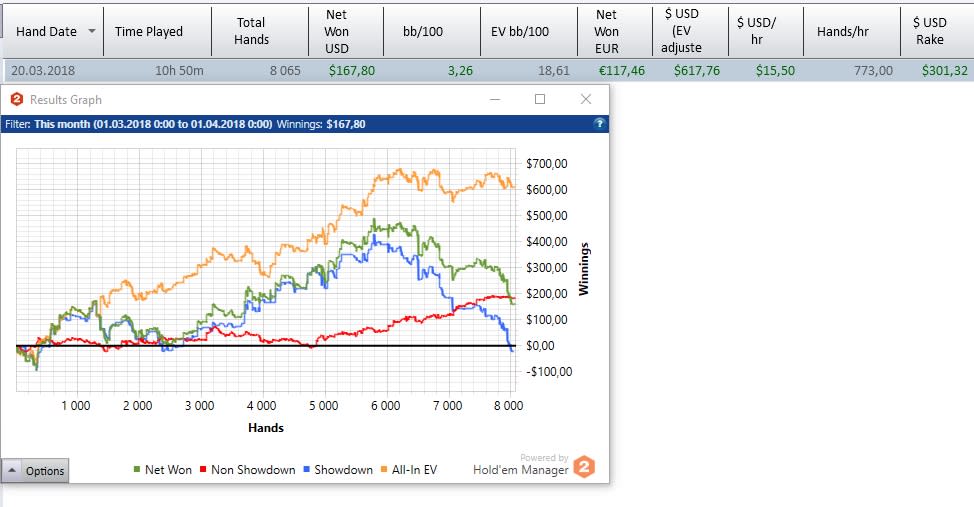Click the Results Graph window title
Screen dimensions: 974x507
click(x=66, y=100)
